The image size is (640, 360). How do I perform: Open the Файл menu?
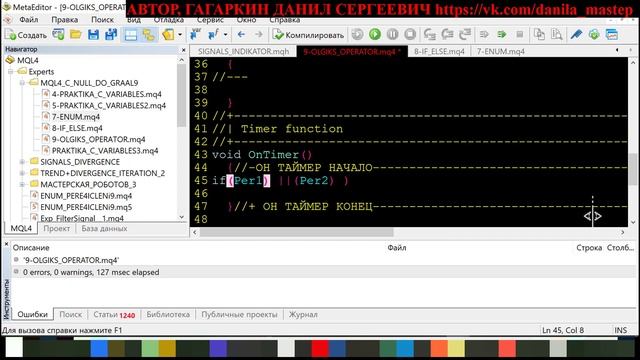pos(29,20)
